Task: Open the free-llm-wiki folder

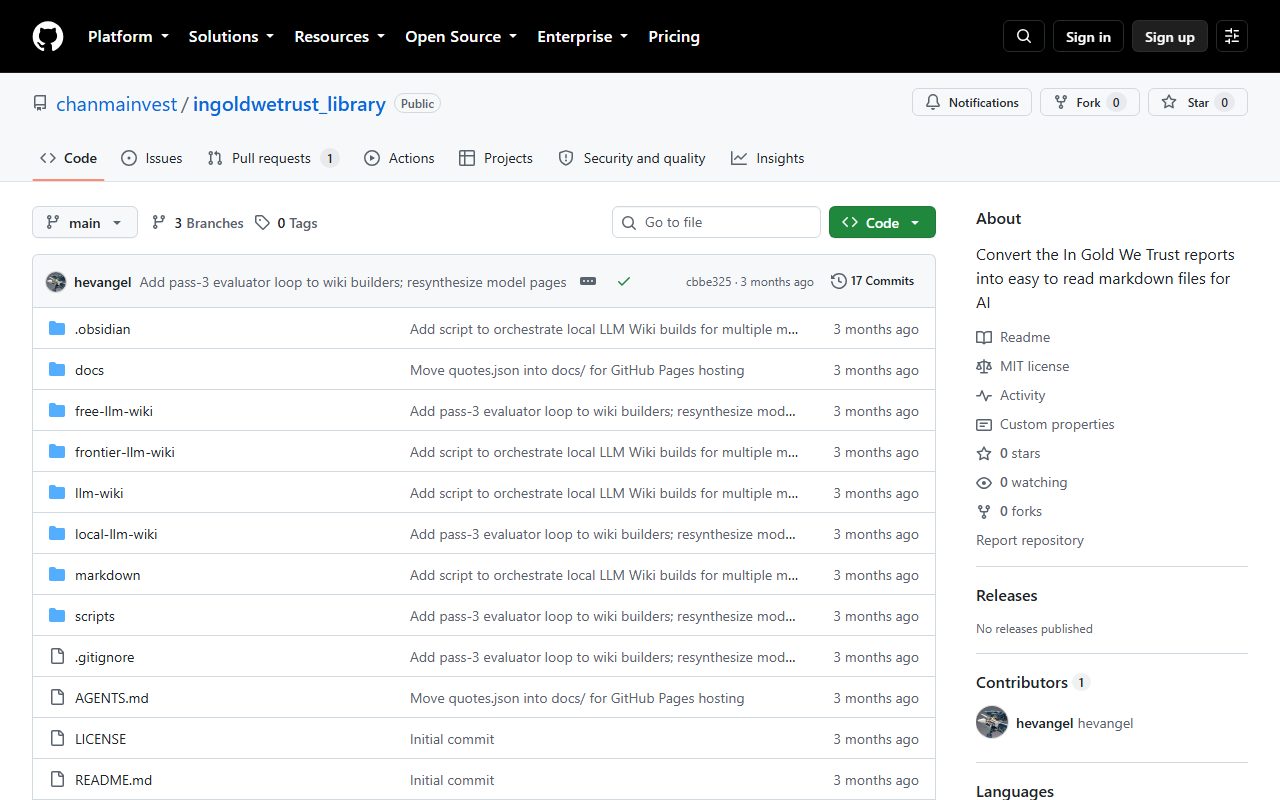Action: pyautogui.click(x=114, y=411)
